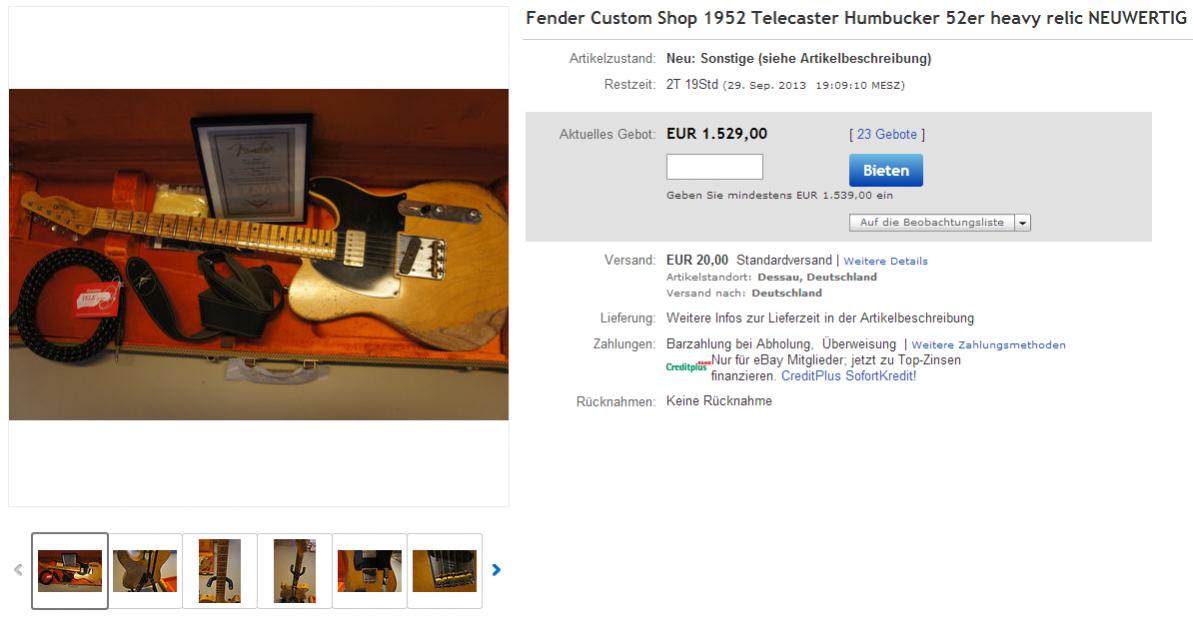This screenshot has width=1193, height=619.
Task: Open the 23 Gebote link
Action: point(886,135)
